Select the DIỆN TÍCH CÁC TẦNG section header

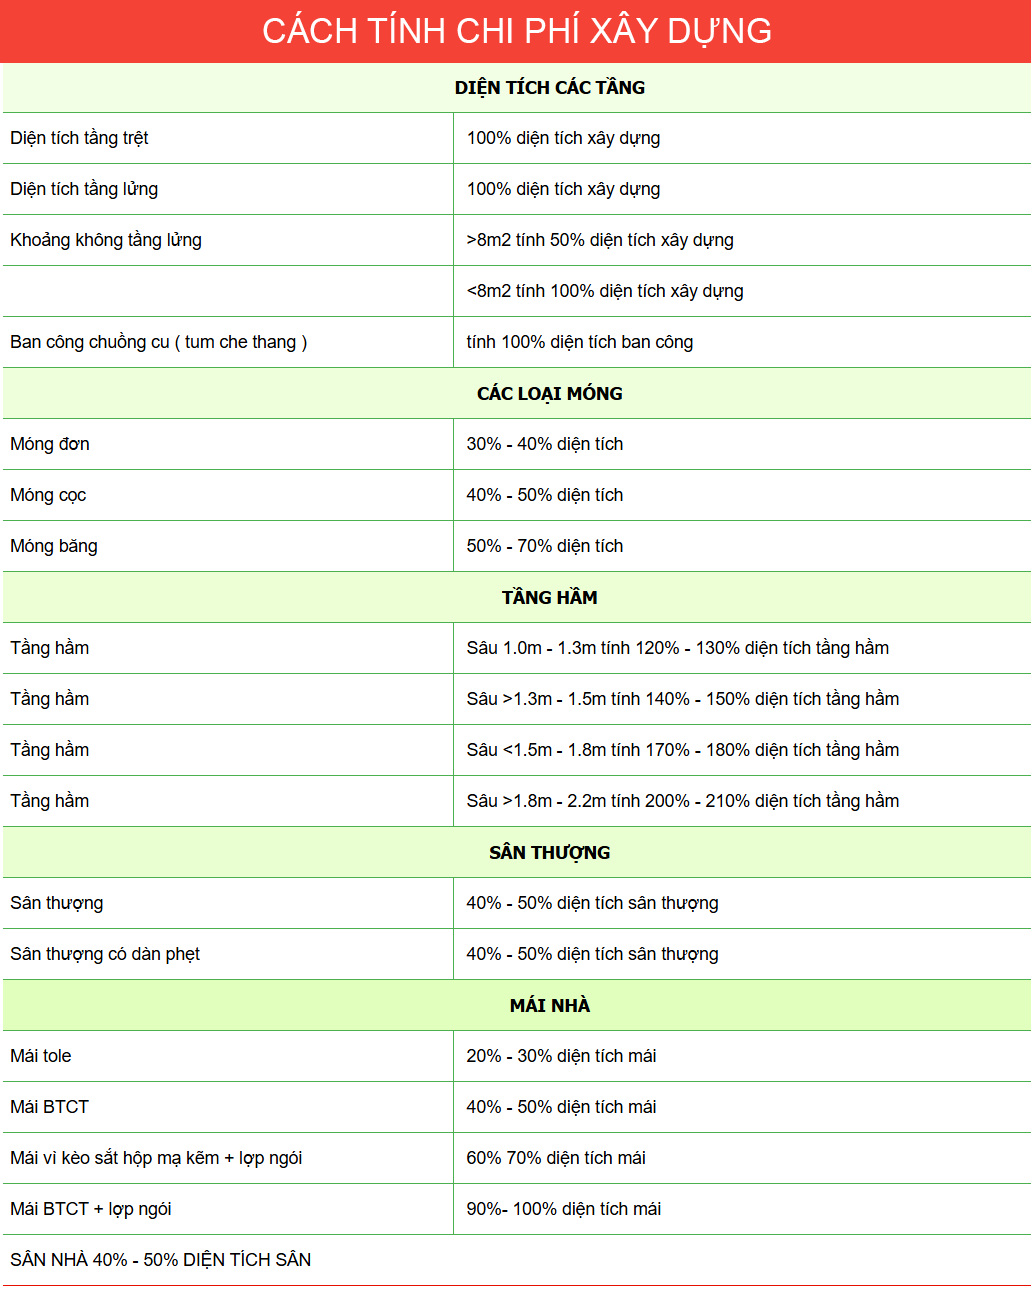tap(549, 88)
